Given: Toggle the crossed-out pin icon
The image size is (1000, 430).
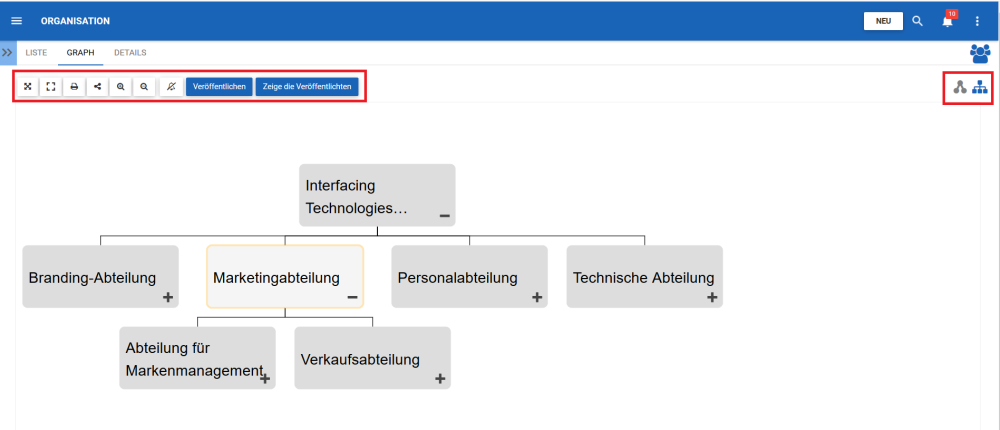Looking at the screenshot, I should tap(171, 87).
